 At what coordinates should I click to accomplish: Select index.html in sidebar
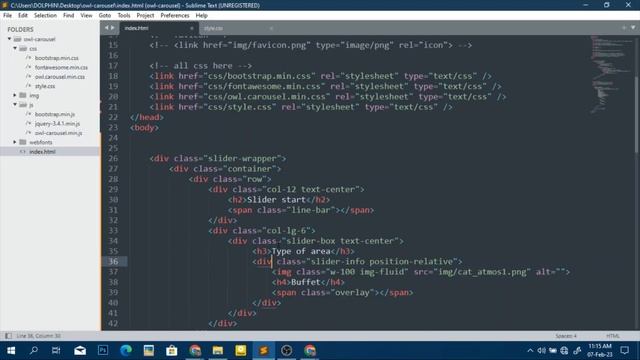[42, 151]
